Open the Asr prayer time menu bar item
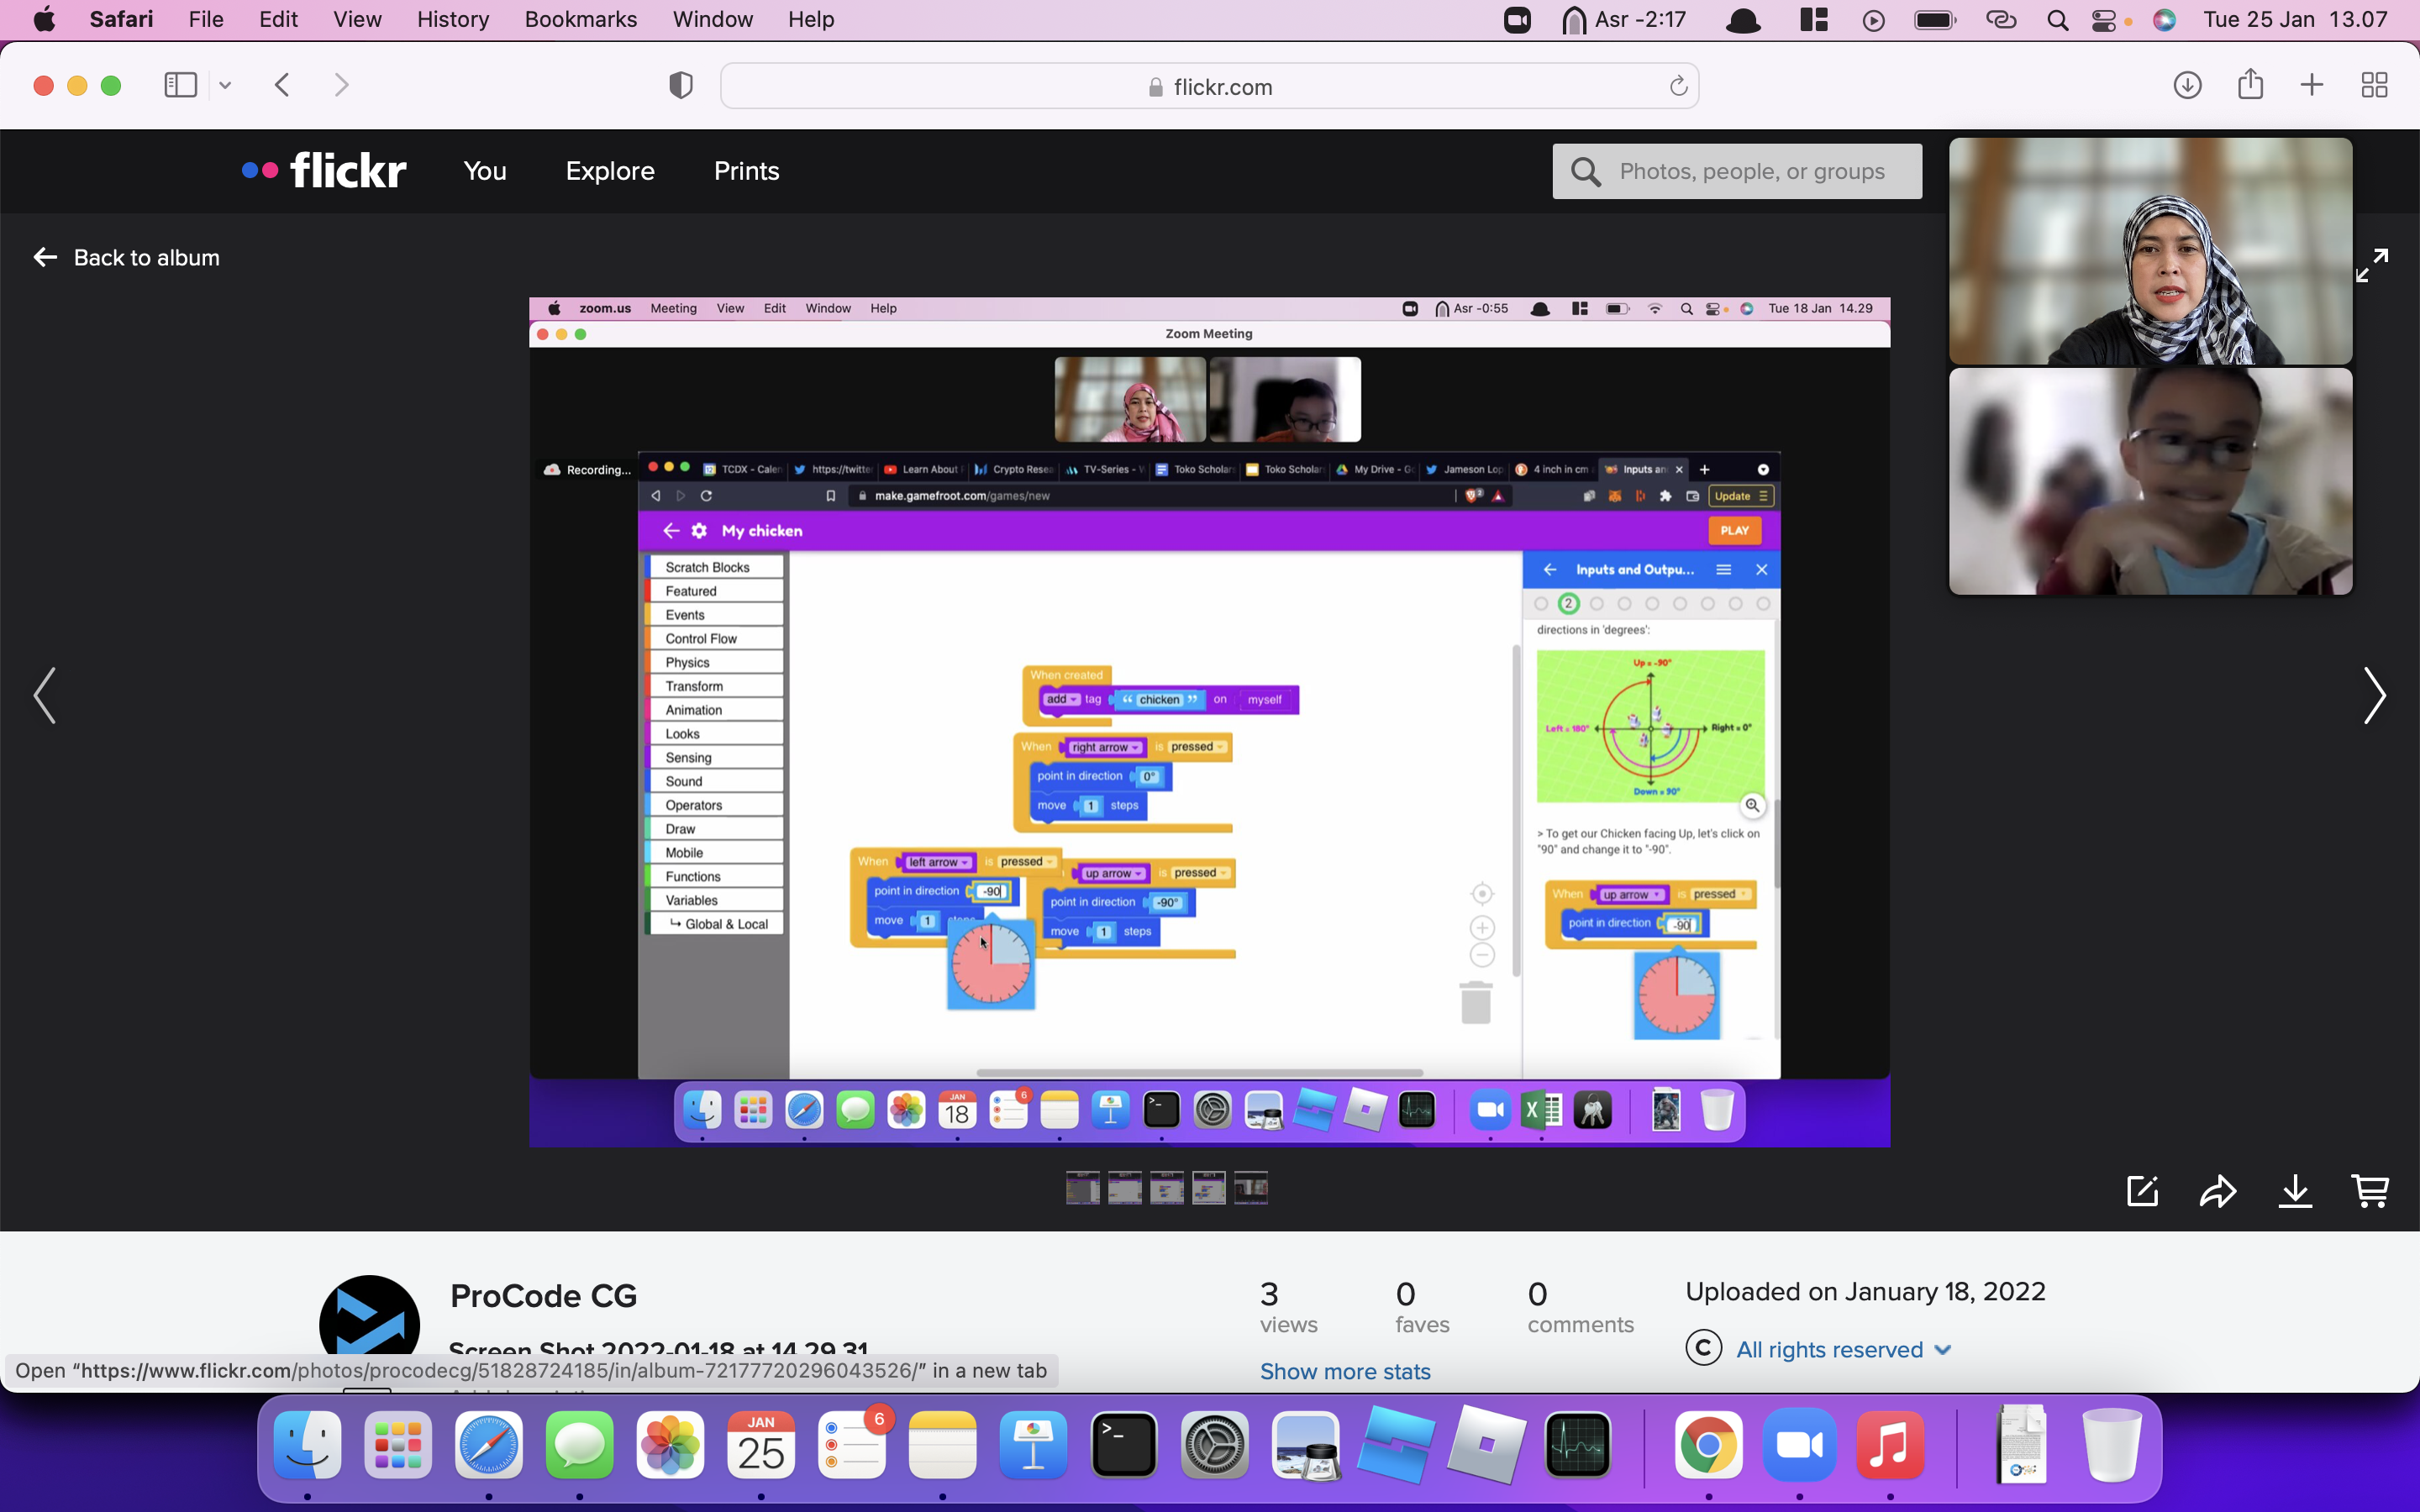 pos(1624,19)
